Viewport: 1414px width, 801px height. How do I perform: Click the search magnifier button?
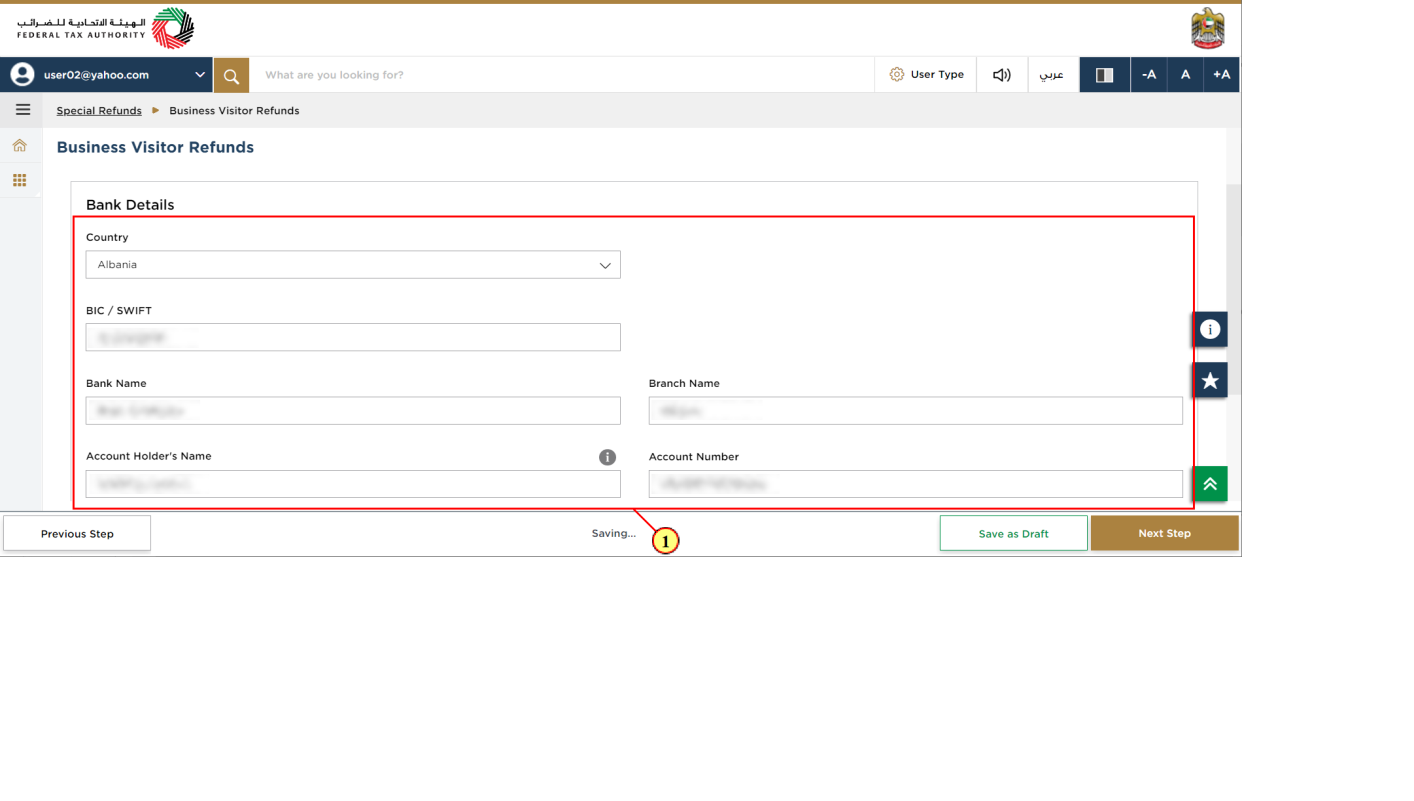click(231, 75)
